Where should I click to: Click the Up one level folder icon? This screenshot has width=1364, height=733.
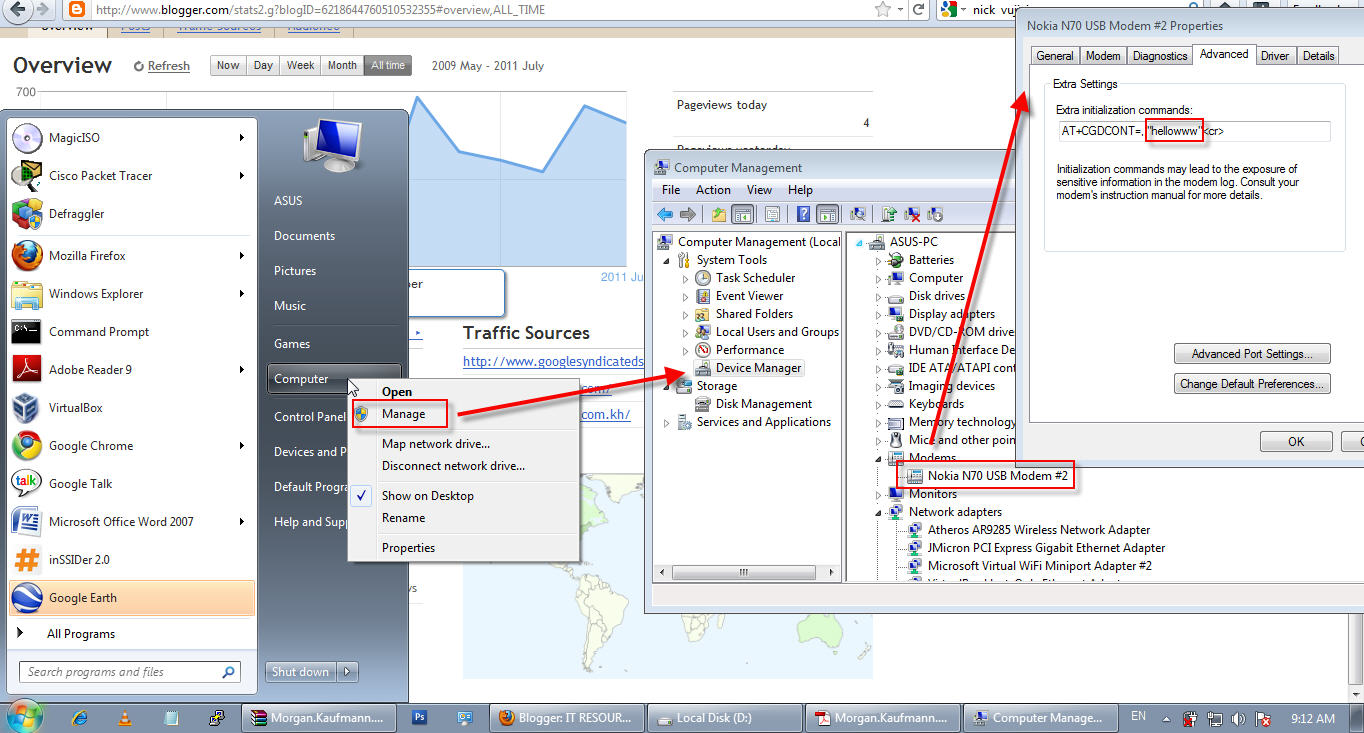point(719,214)
